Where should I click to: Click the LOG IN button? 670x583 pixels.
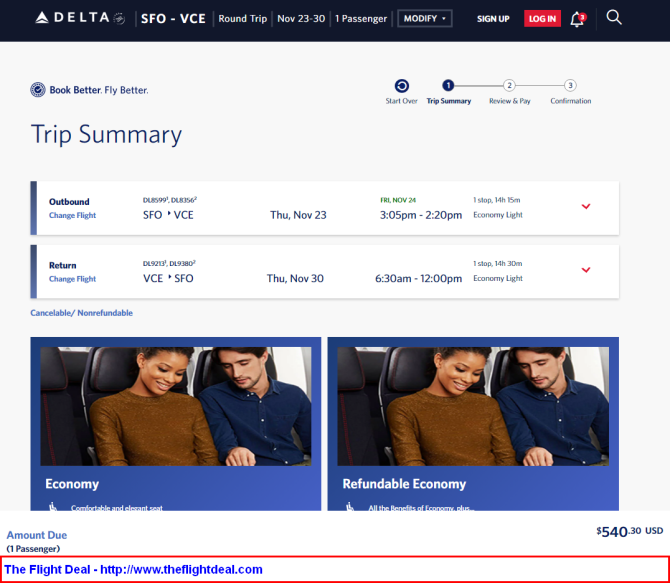click(542, 19)
